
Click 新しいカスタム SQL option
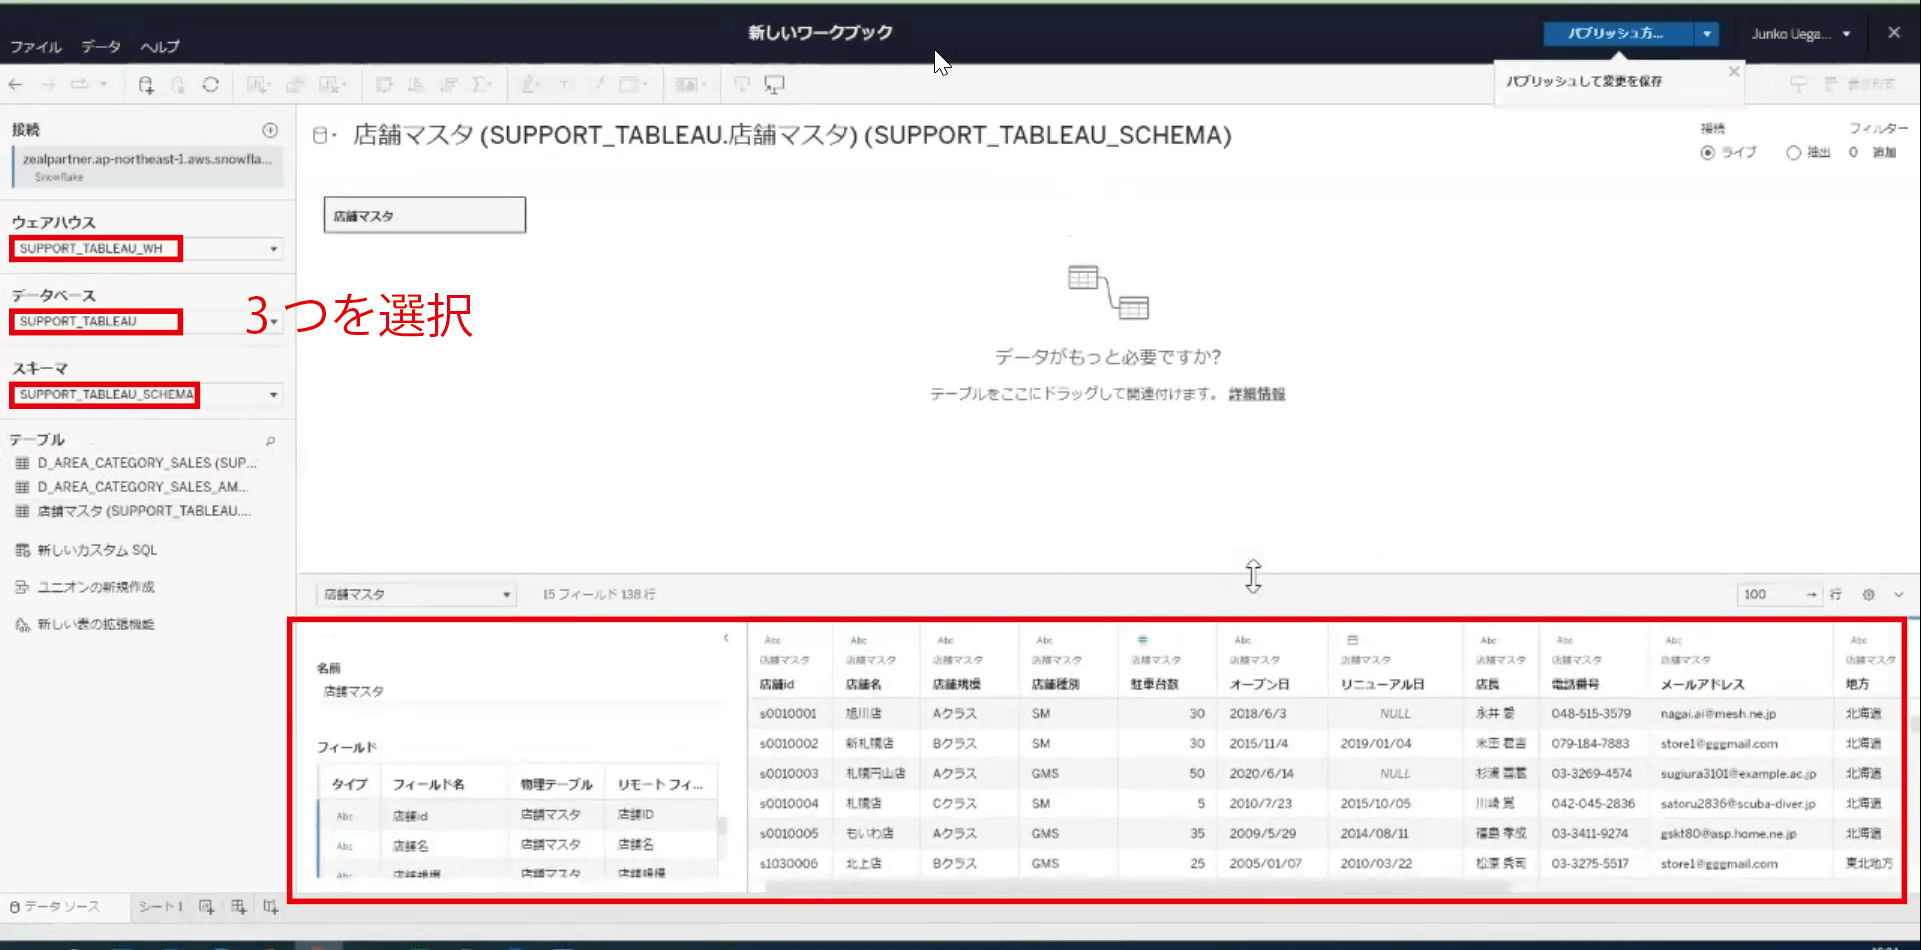[97, 551]
